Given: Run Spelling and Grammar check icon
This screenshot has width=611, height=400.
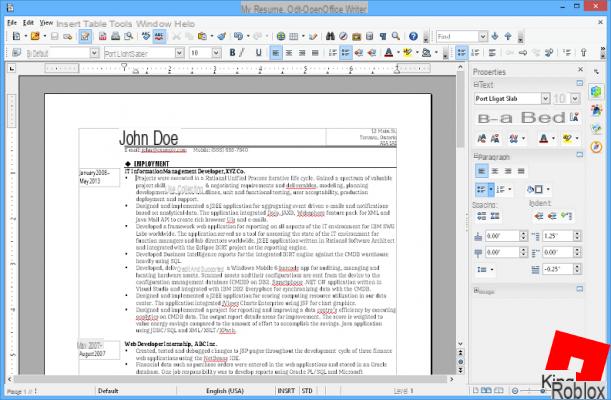Looking at the screenshot, I should [146, 36].
